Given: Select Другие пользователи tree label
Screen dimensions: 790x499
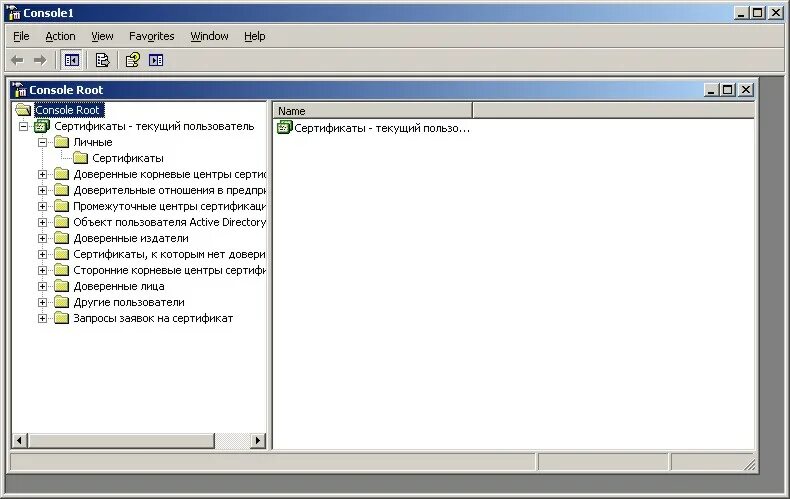Looking at the screenshot, I should tap(129, 302).
